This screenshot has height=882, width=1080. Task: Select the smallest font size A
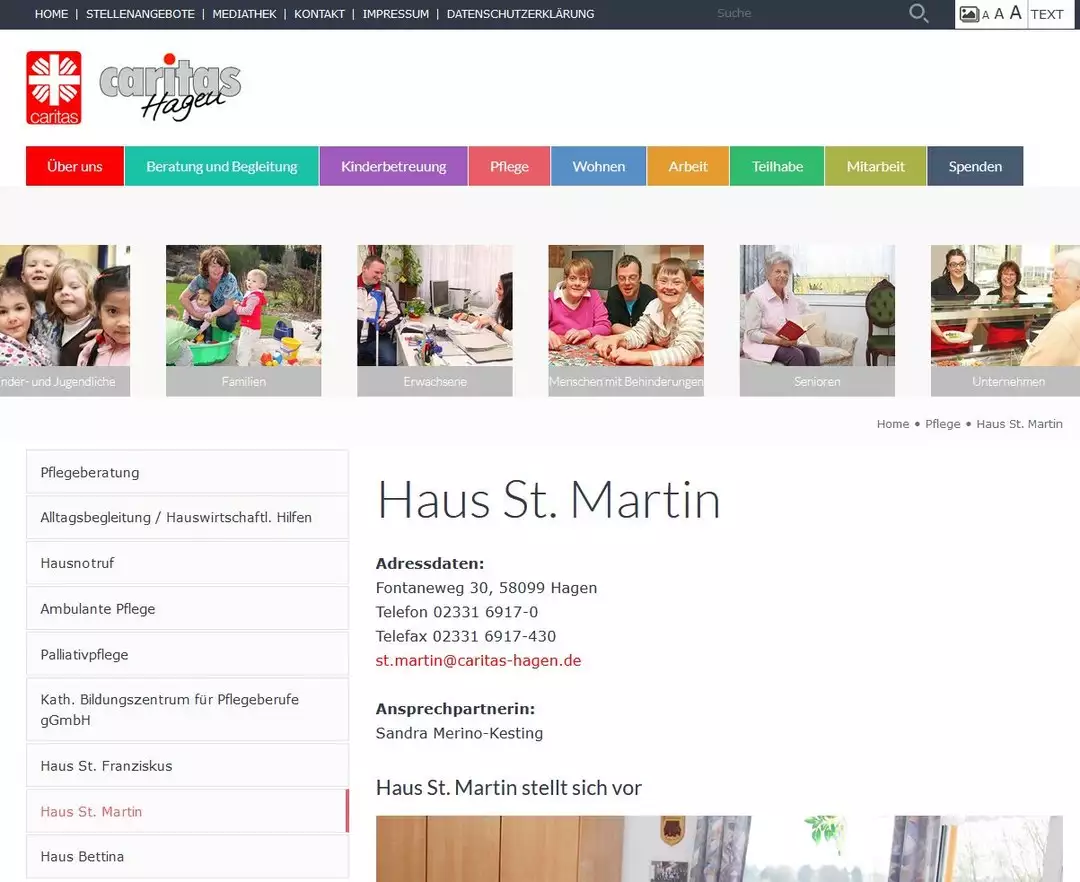(x=986, y=15)
